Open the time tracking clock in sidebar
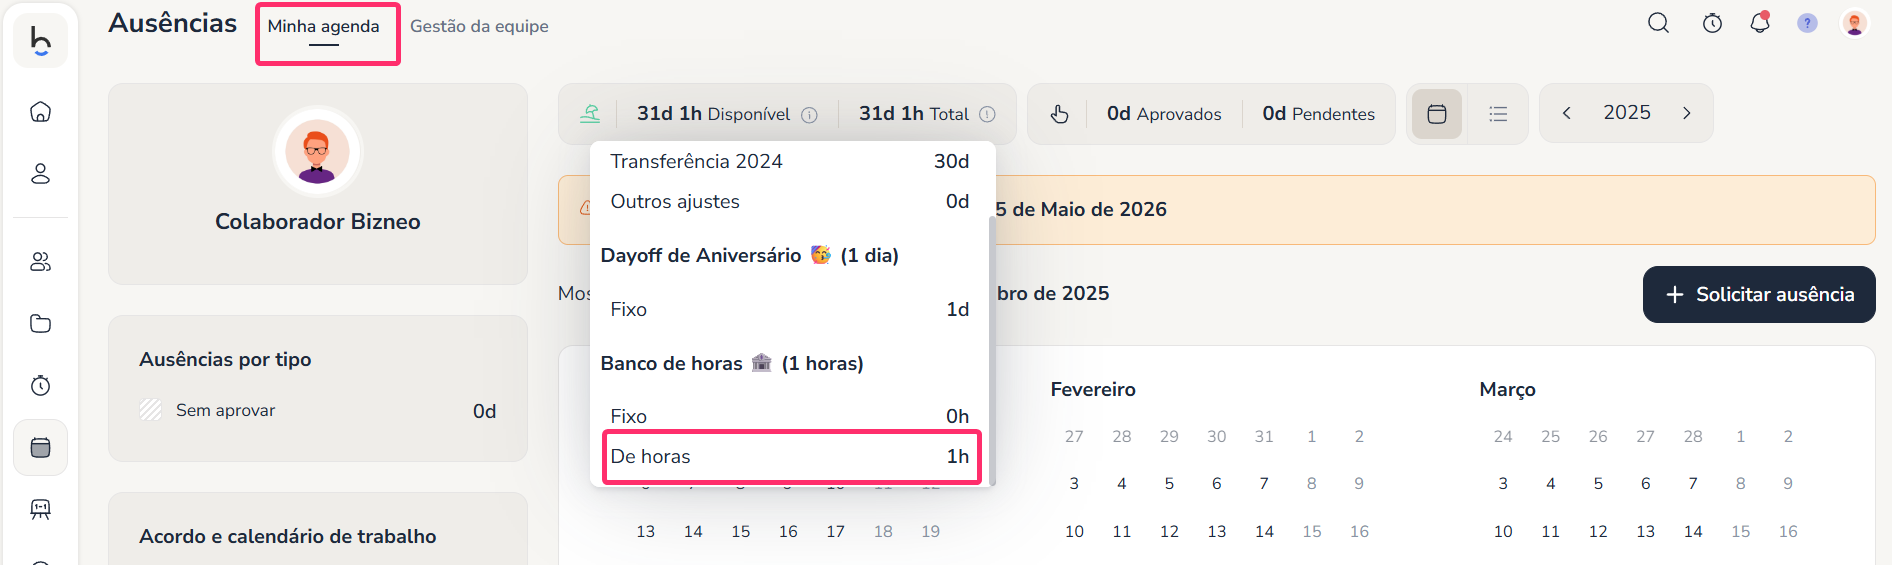Image resolution: width=1892 pixels, height=565 pixels. 40,386
